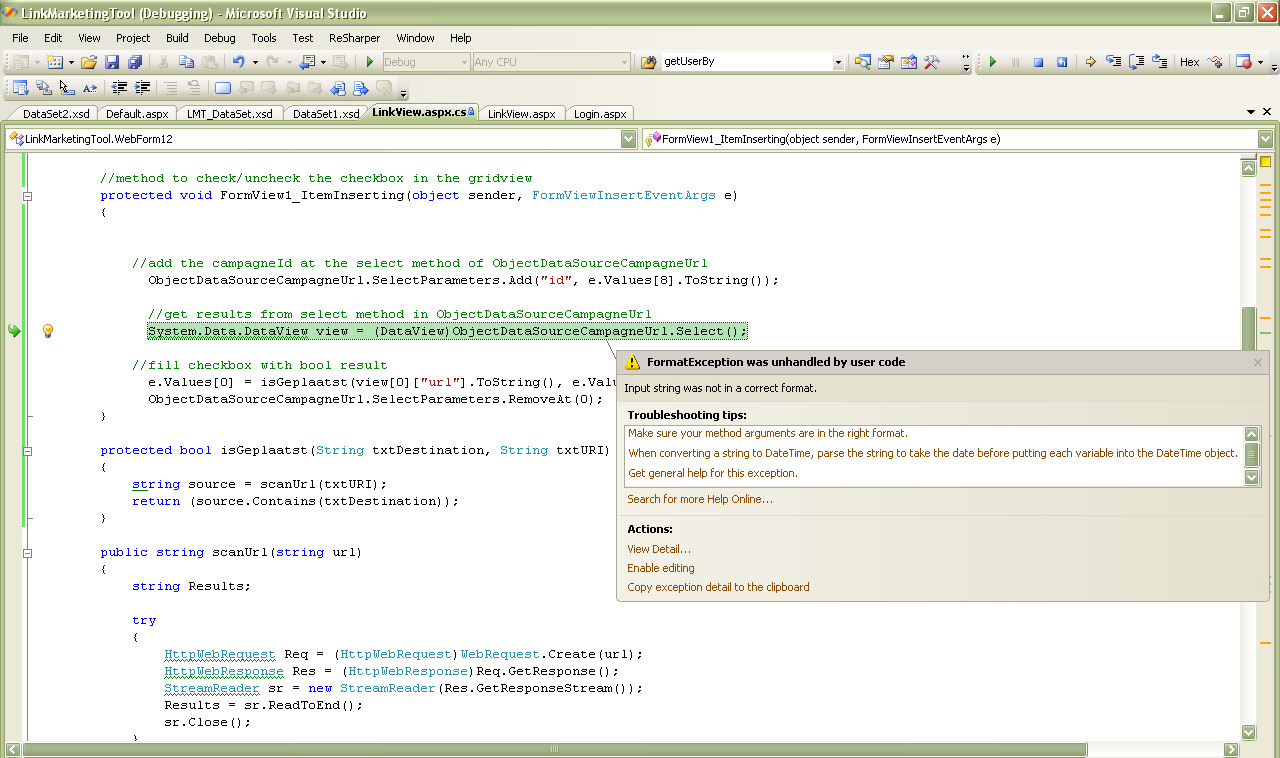Image resolution: width=1280 pixels, height=758 pixels.
Task: Open the Breakpoints window toolbar icon
Action: point(1243,62)
